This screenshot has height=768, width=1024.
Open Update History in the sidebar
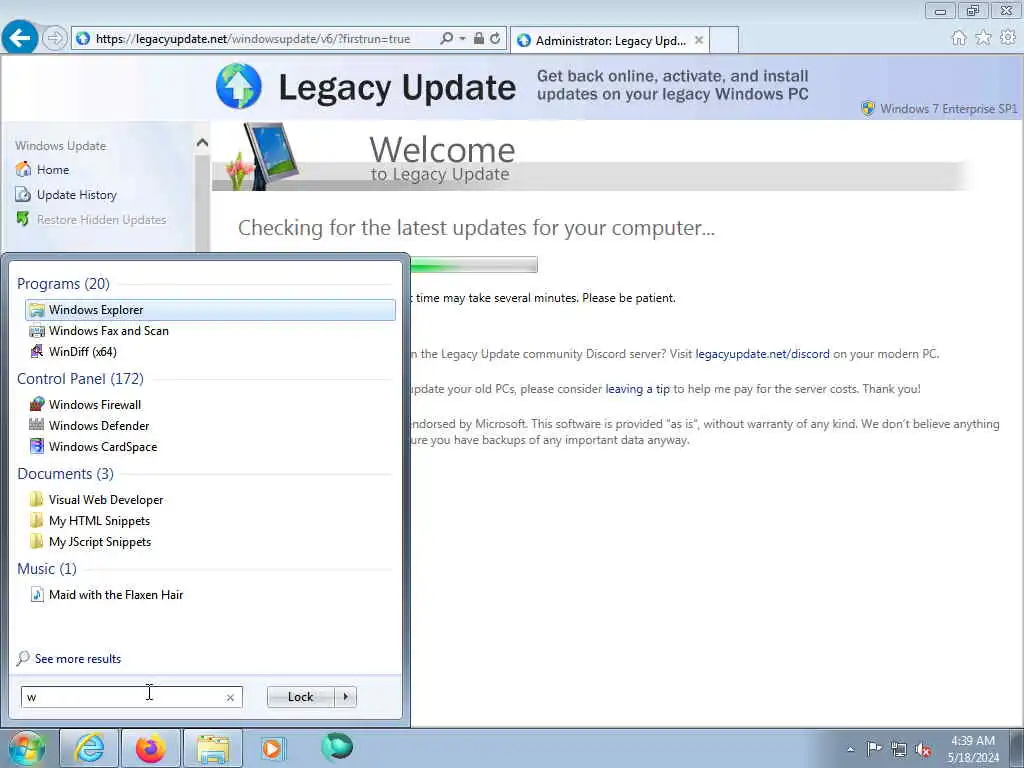[x=76, y=195]
